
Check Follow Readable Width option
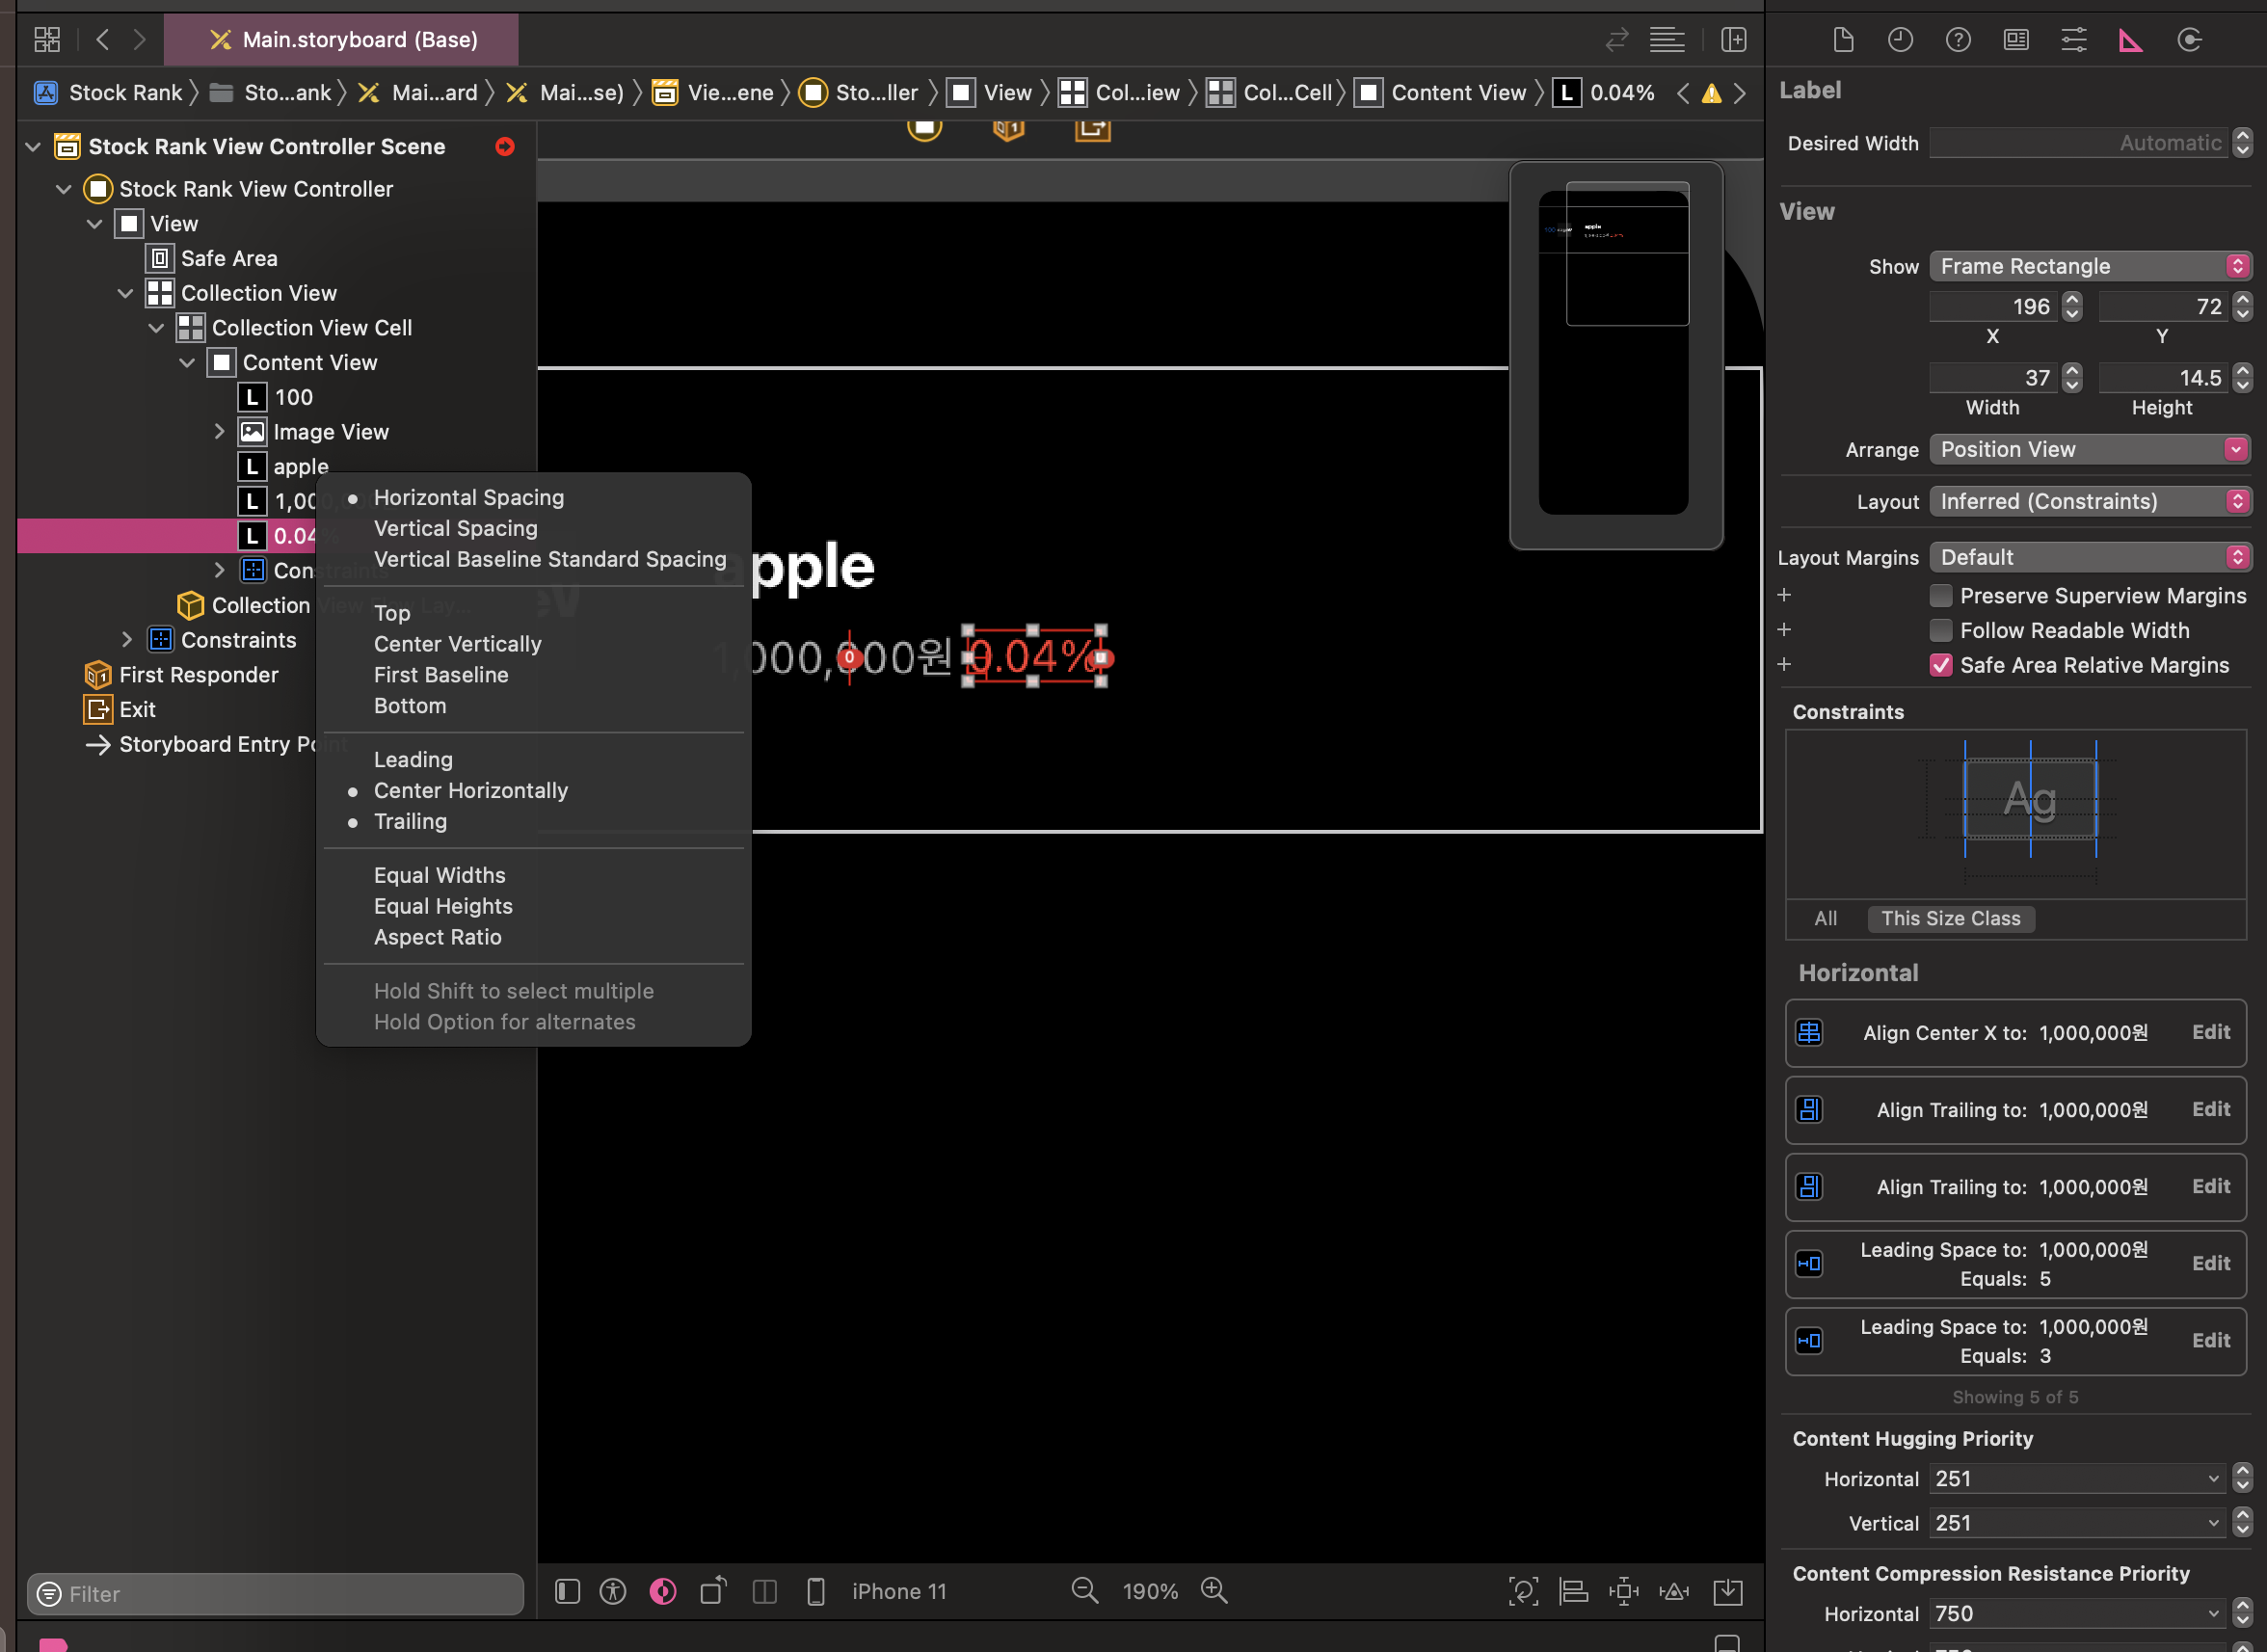(1940, 630)
